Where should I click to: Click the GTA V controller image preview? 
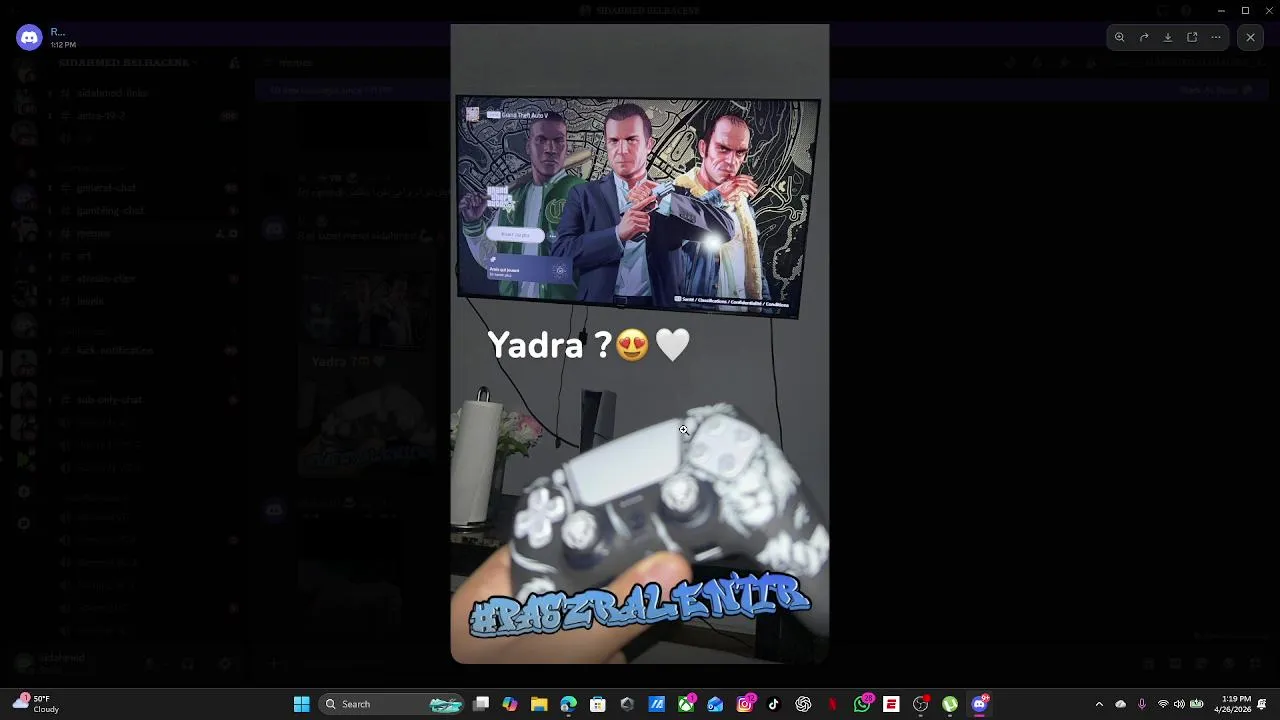coord(640,344)
